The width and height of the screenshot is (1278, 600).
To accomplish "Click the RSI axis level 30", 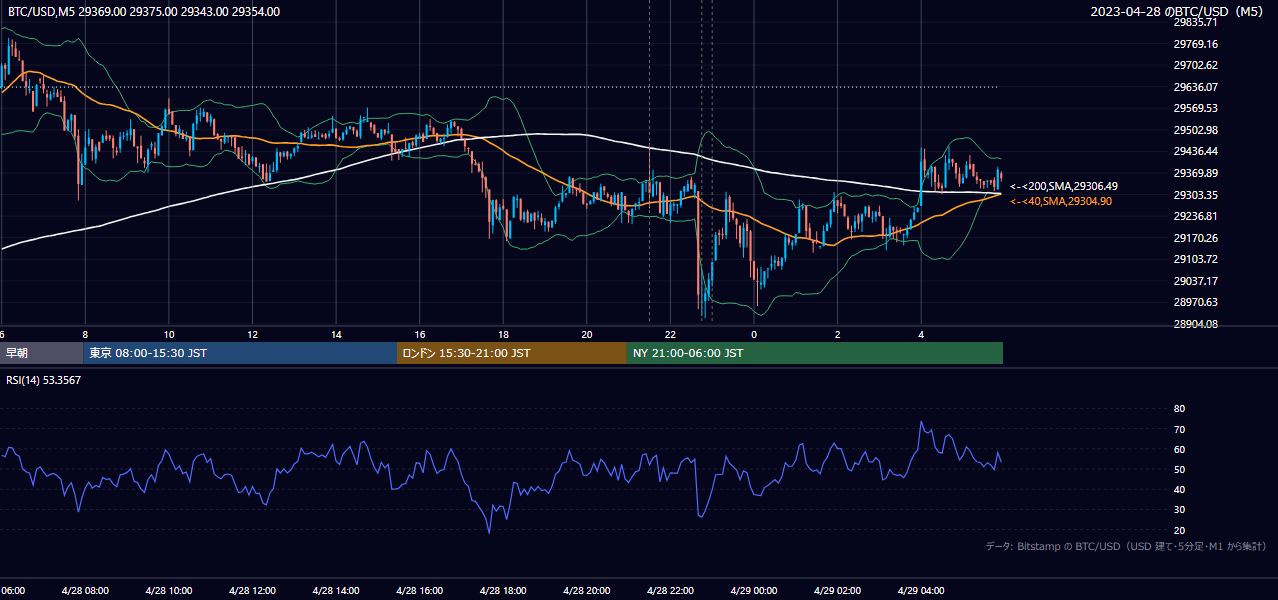I will pos(1179,510).
